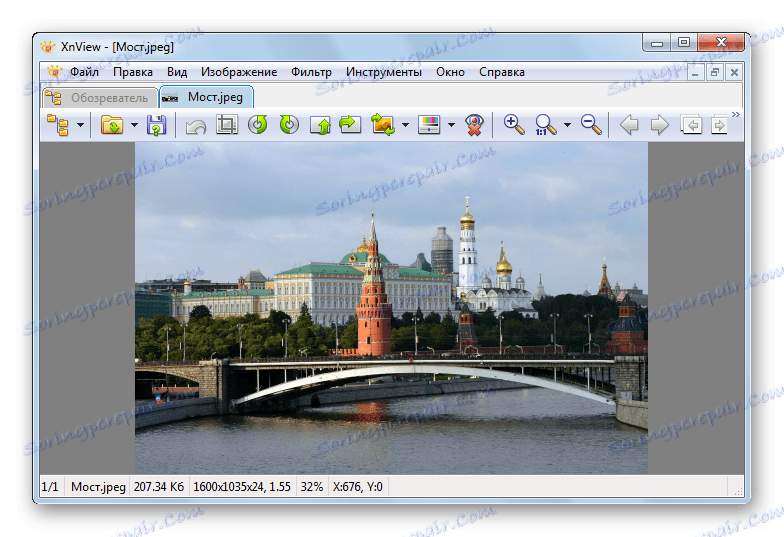Open the Файл menu
The image size is (784, 537).
(x=84, y=72)
